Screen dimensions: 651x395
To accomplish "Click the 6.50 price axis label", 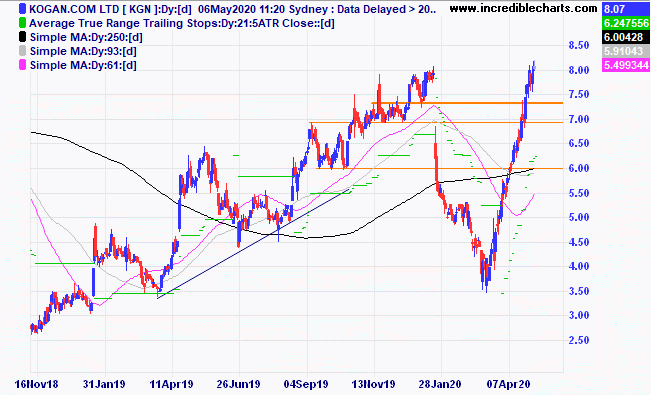I will 579,143.
